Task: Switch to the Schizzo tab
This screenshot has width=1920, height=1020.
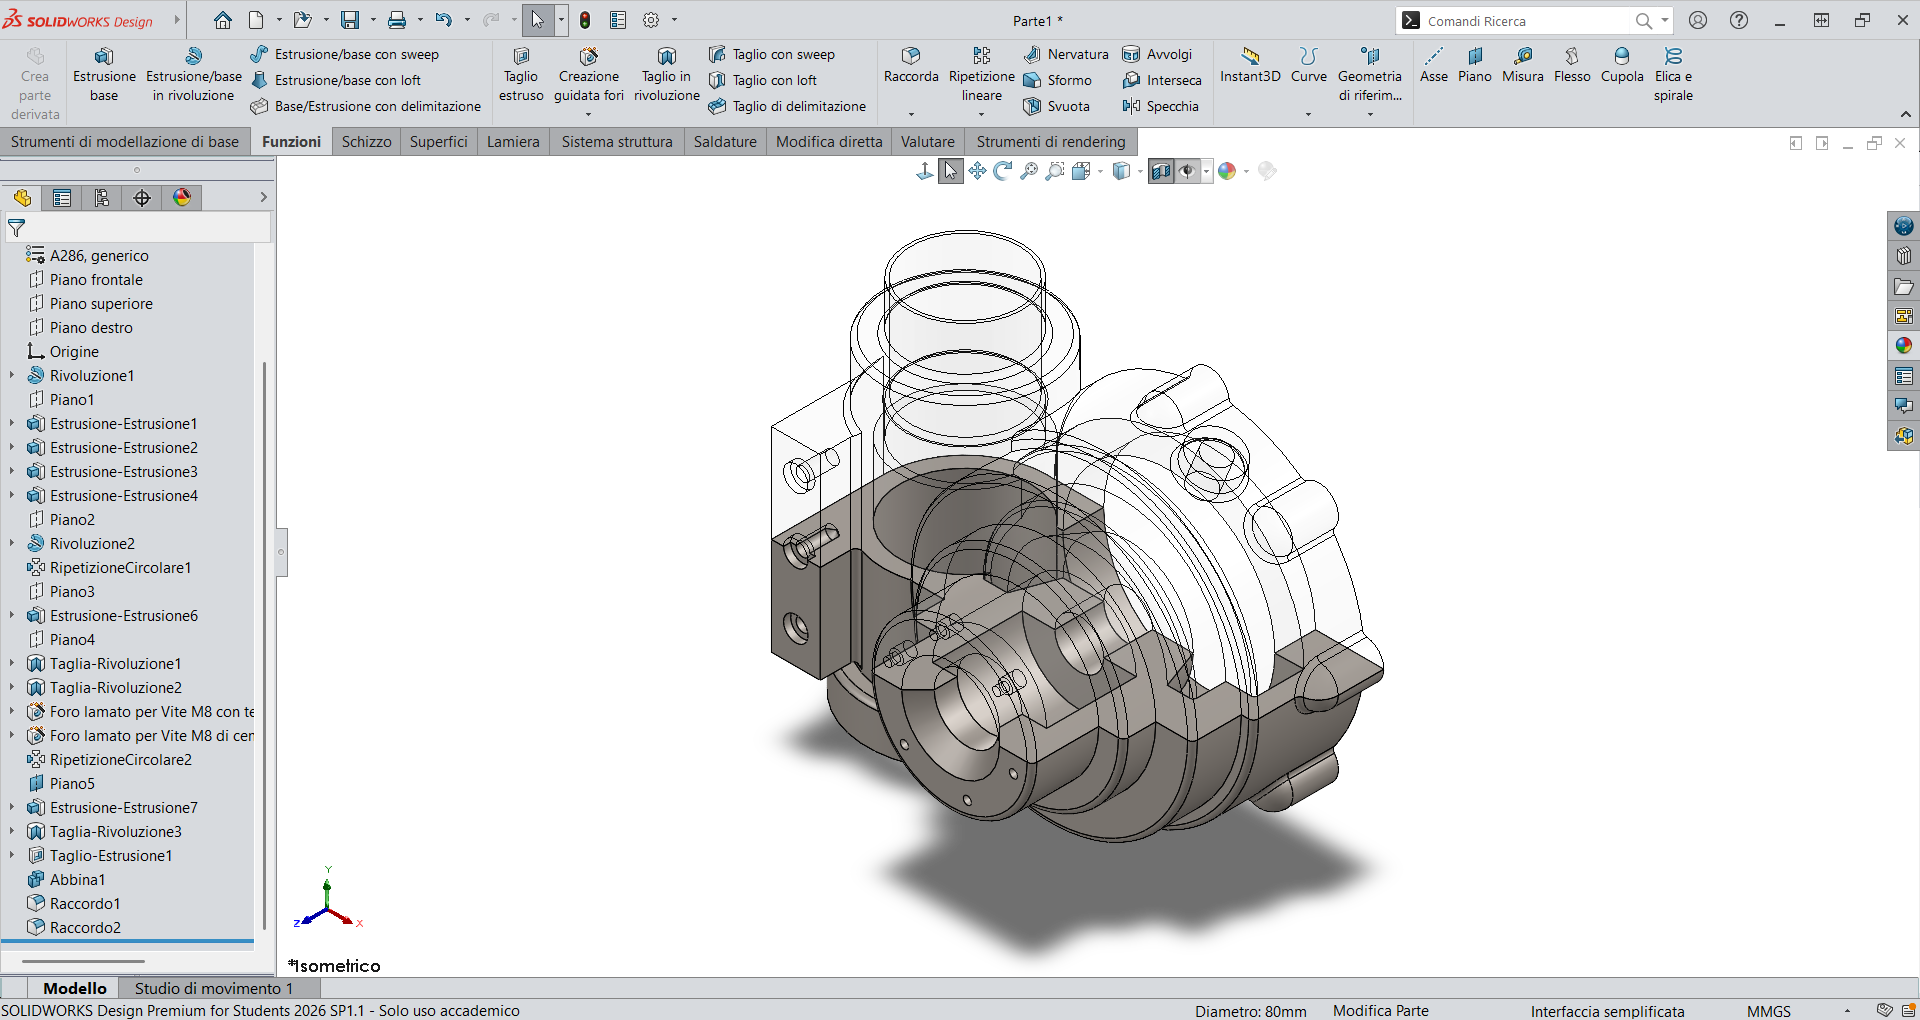Action: 366,142
